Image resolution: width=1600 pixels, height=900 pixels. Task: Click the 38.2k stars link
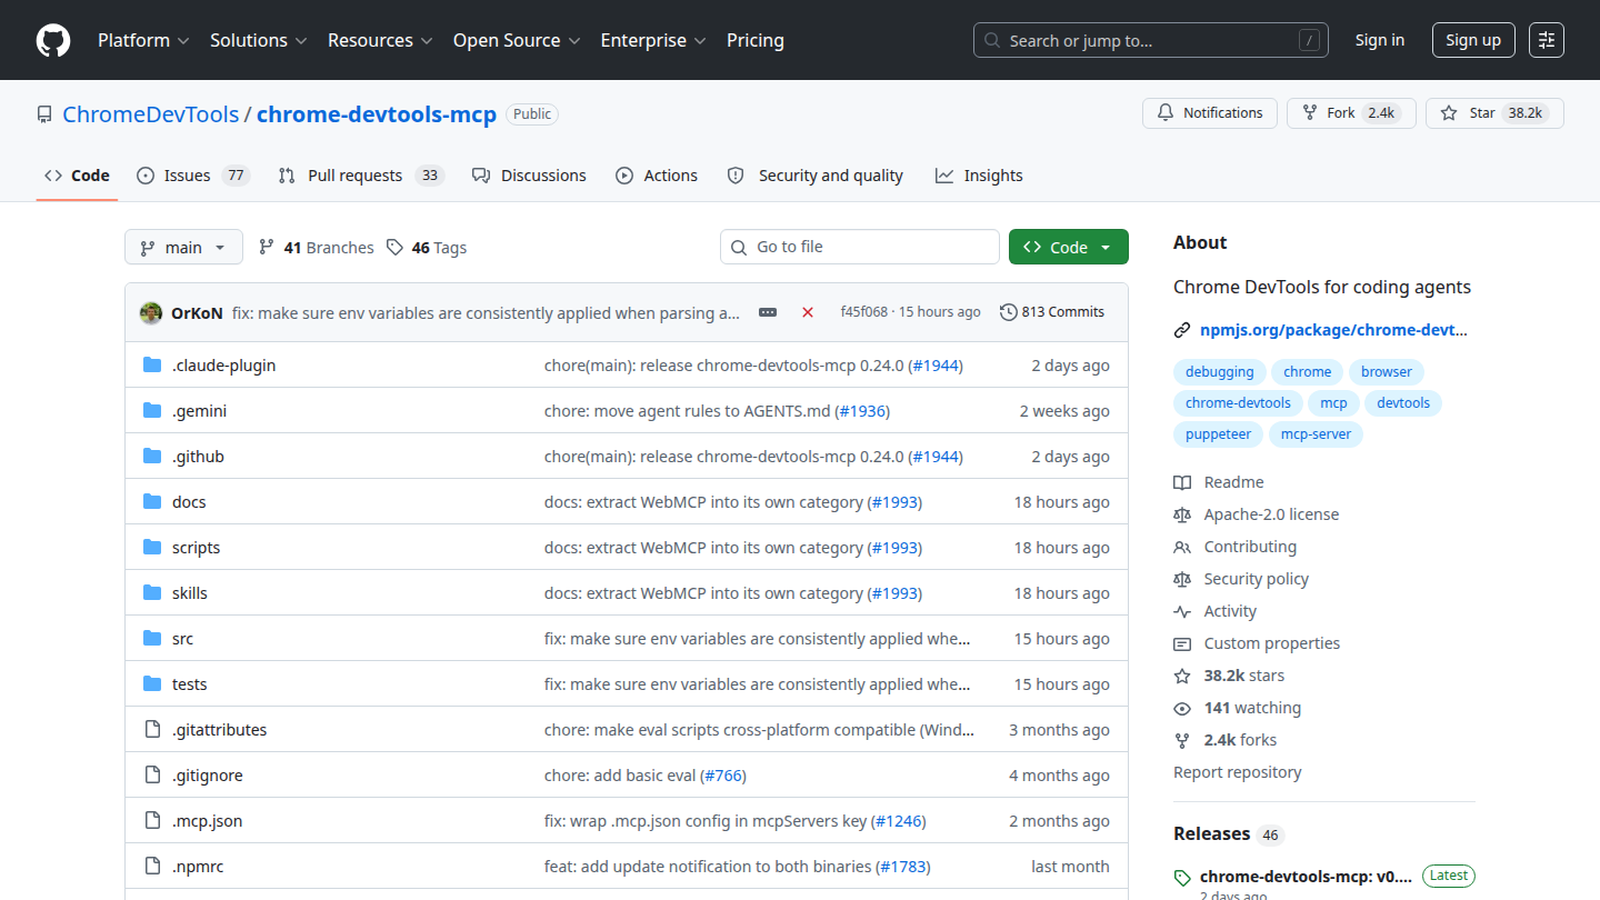coord(1244,676)
